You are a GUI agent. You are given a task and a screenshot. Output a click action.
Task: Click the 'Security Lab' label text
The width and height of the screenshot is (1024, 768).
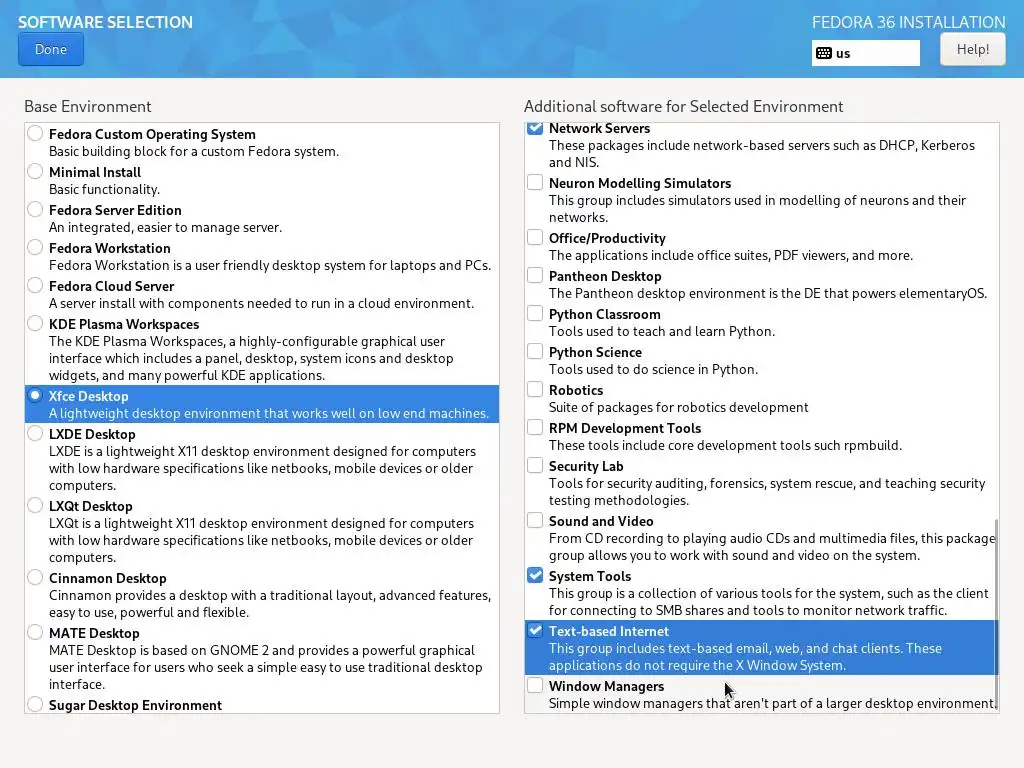click(x=586, y=466)
